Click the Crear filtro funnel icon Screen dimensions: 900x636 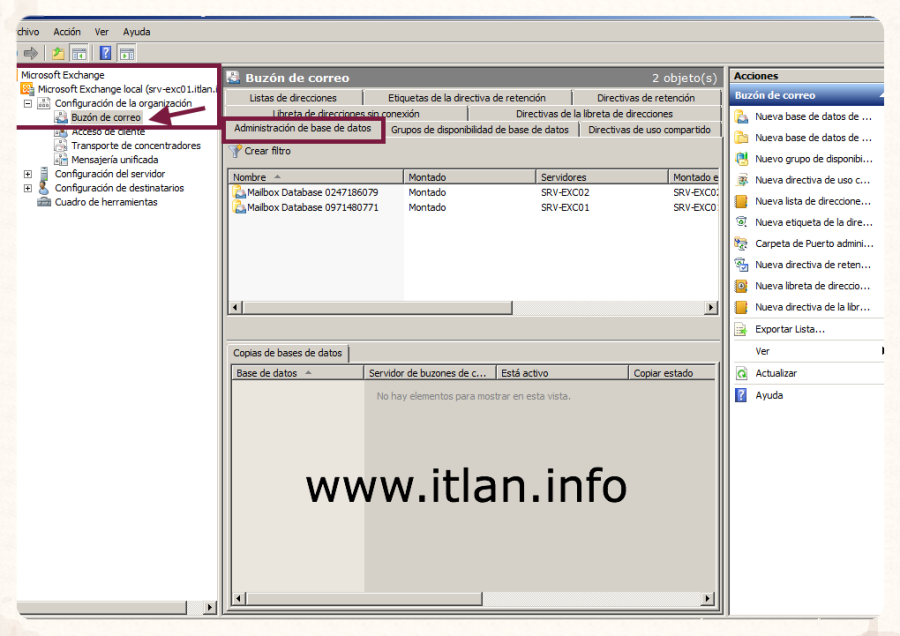tap(236, 151)
